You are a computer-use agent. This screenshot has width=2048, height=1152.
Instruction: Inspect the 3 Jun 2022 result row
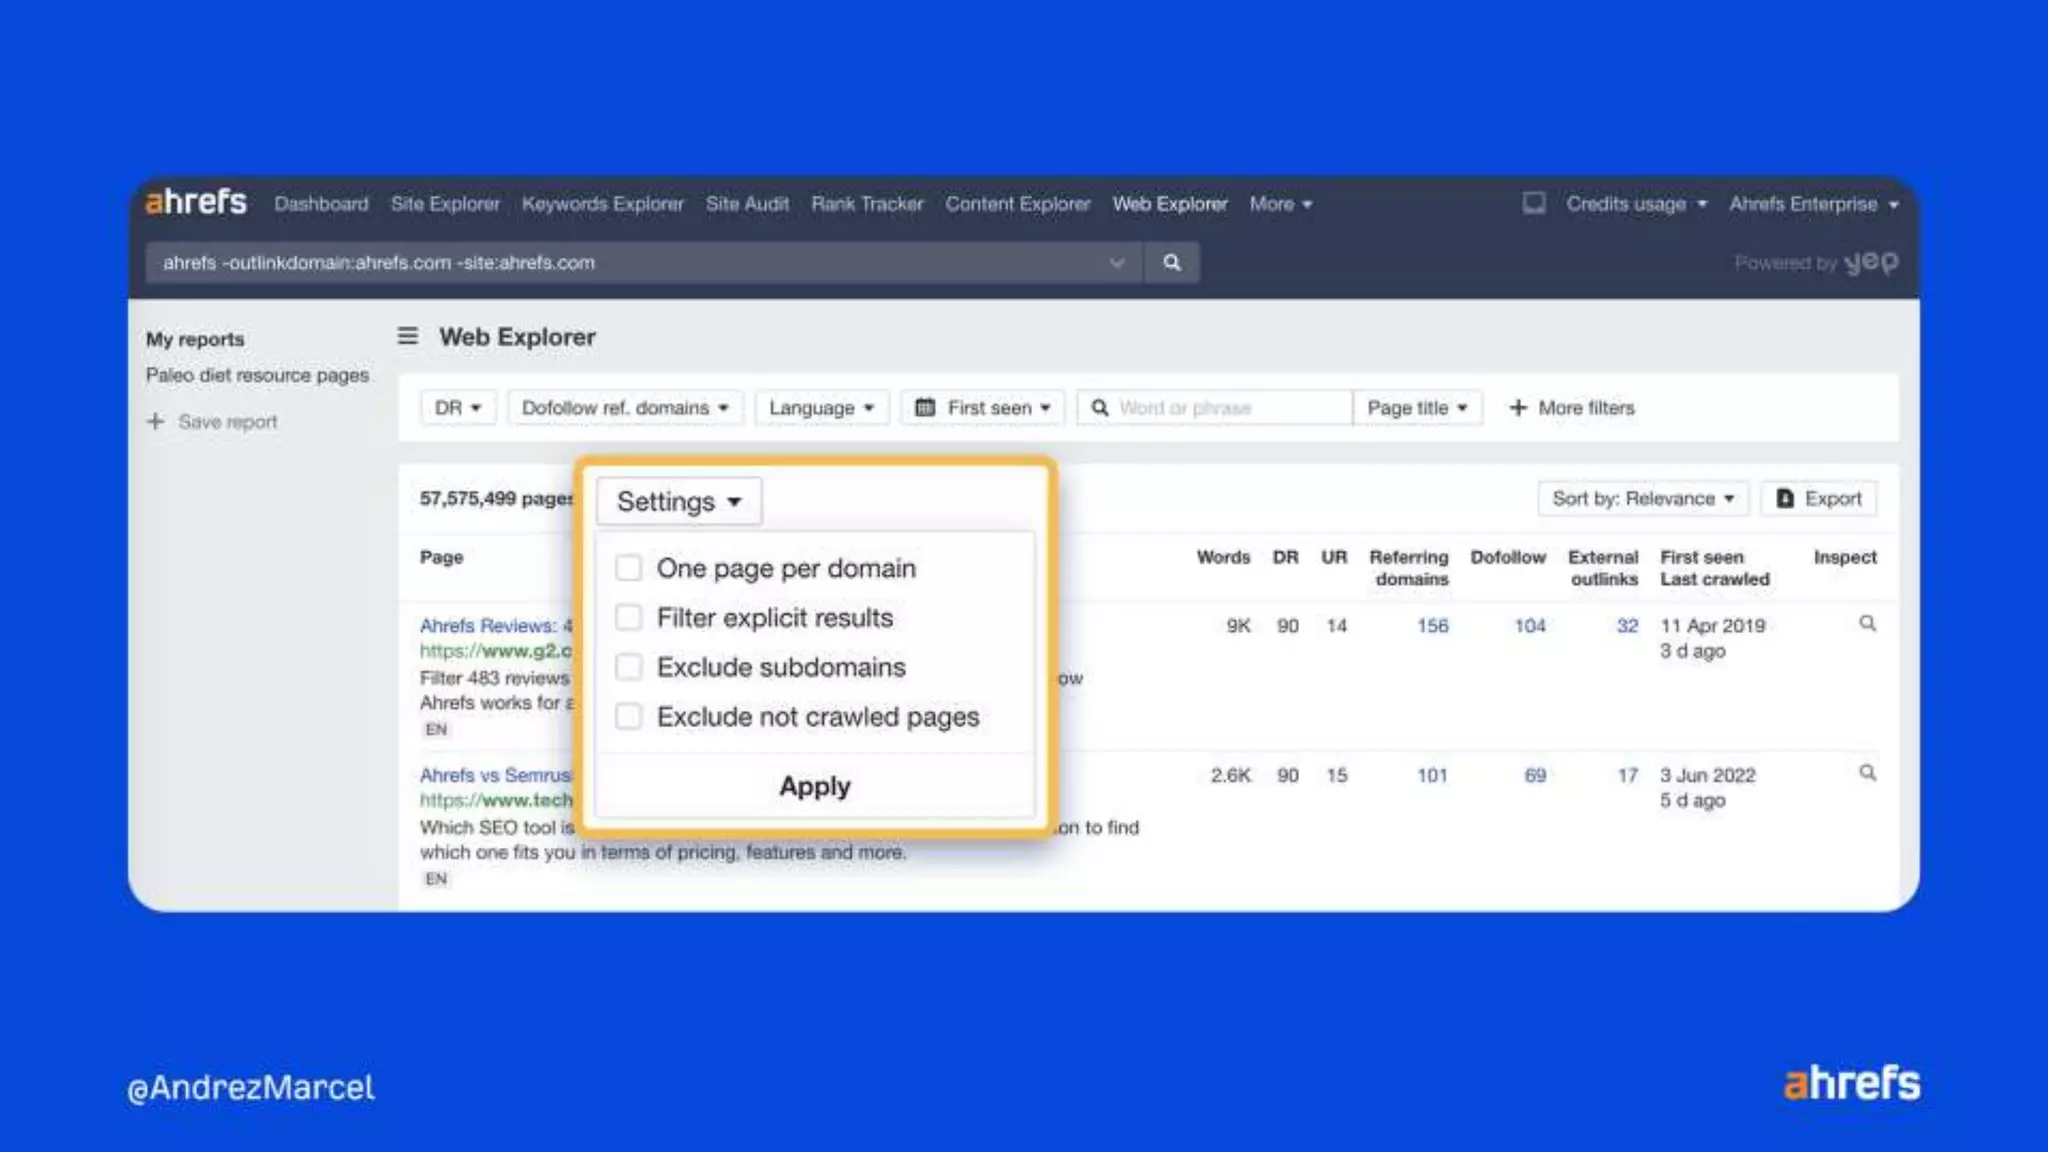click(1867, 773)
